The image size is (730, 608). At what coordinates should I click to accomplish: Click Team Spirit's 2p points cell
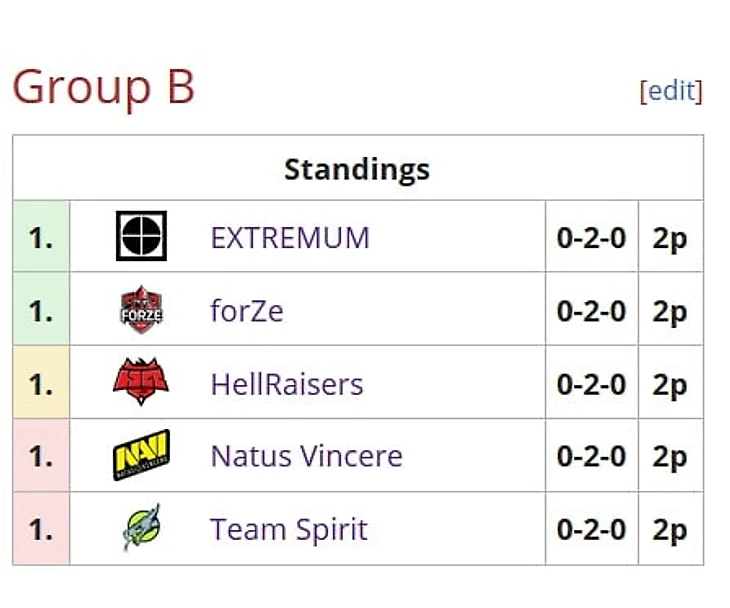coord(670,529)
